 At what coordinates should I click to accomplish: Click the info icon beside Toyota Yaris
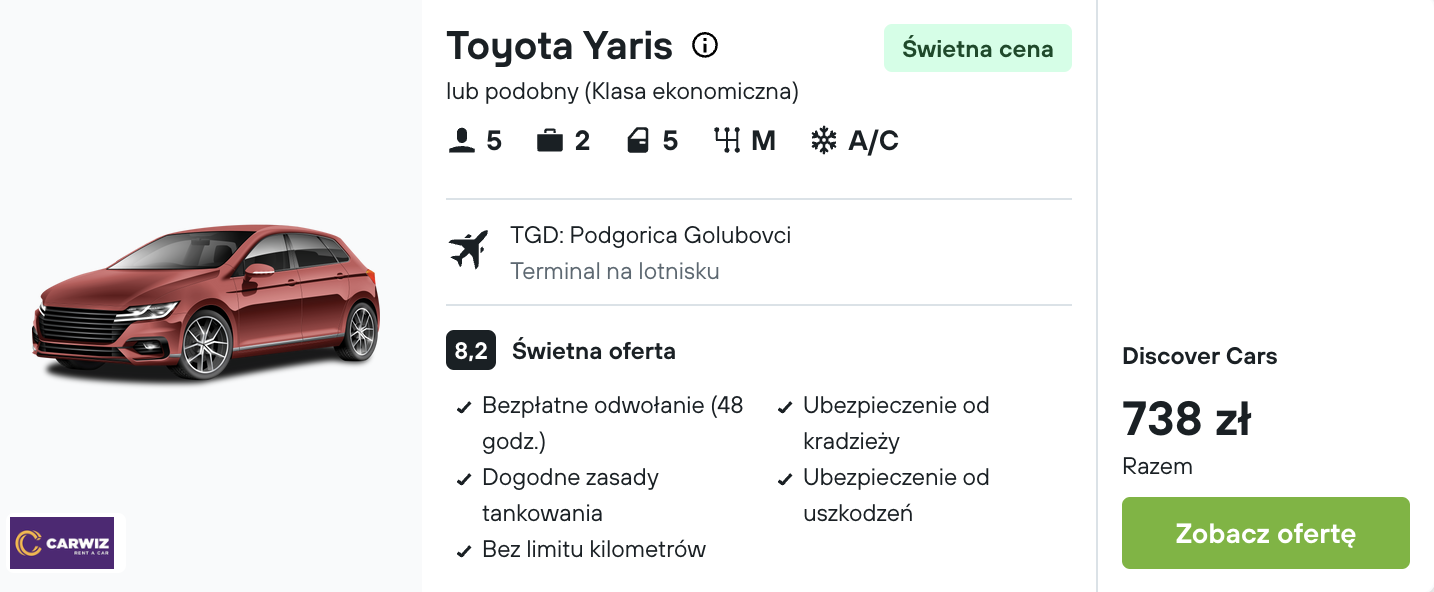click(705, 45)
